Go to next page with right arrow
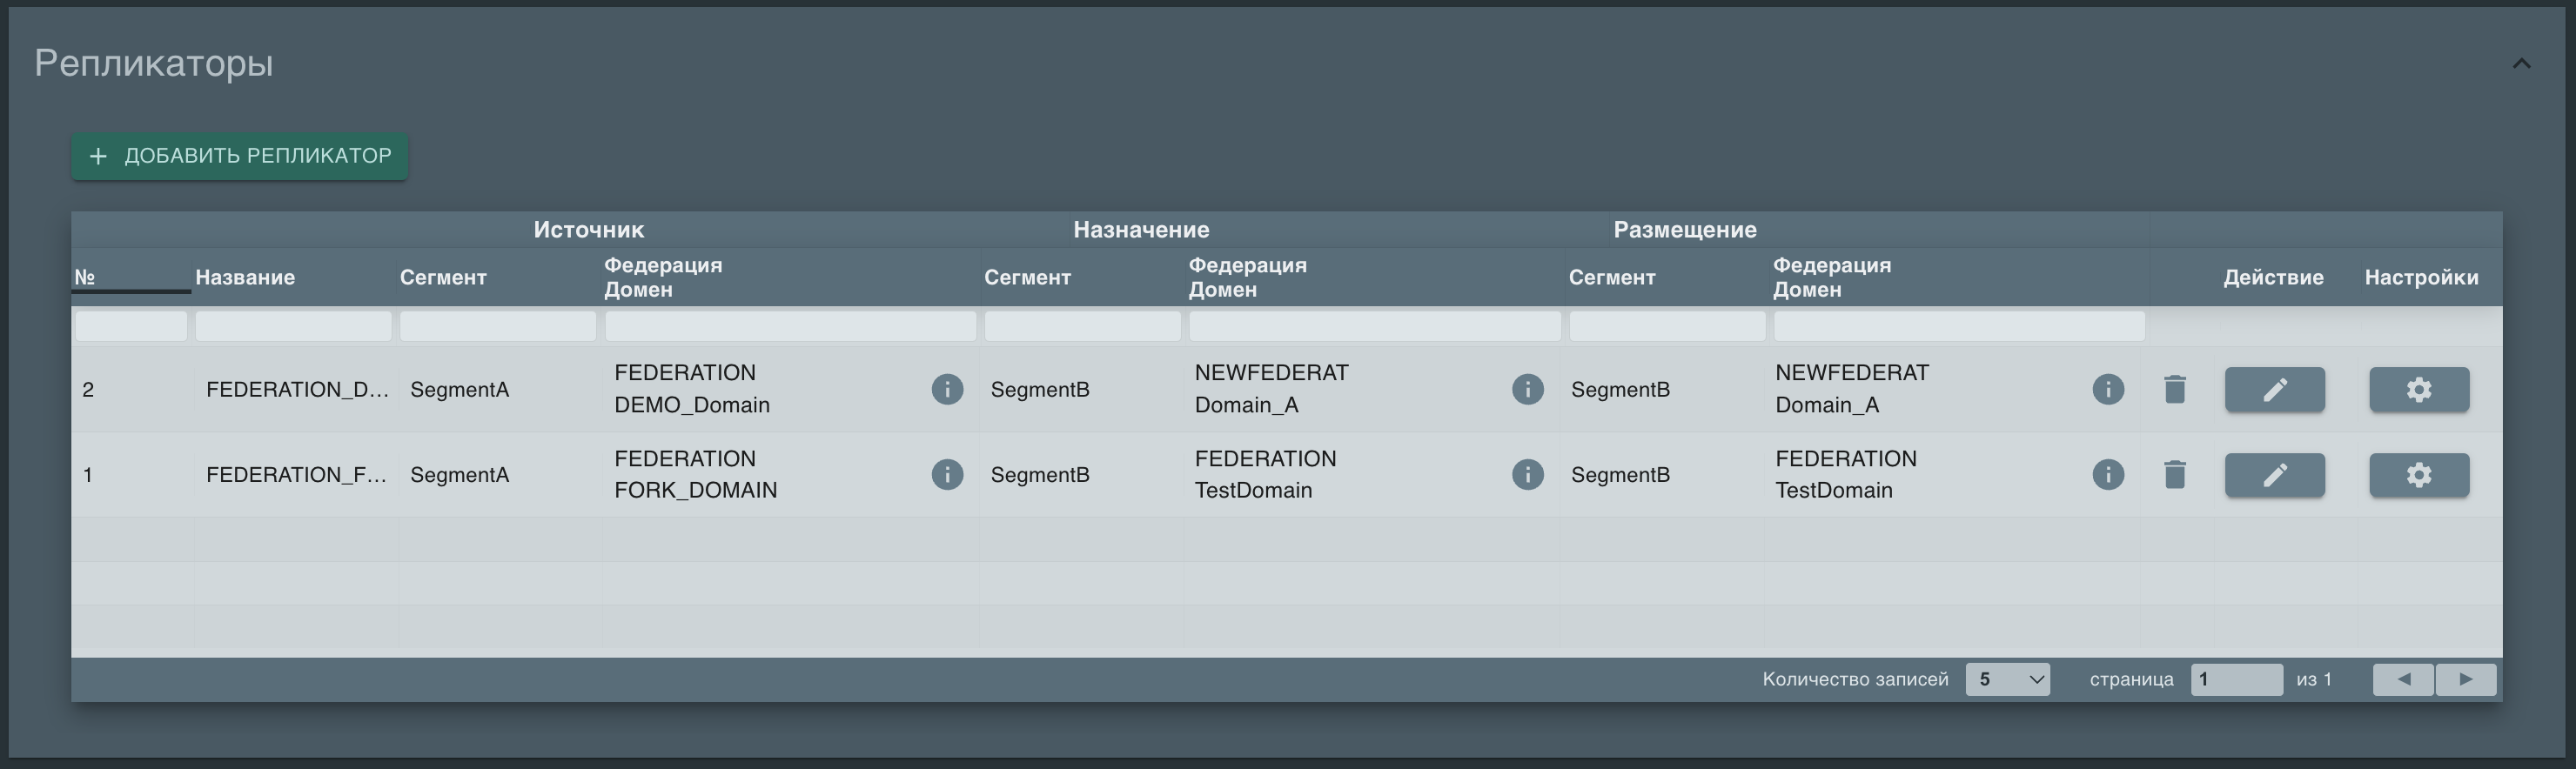The width and height of the screenshot is (2576, 769). click(x=2465, y=679)
